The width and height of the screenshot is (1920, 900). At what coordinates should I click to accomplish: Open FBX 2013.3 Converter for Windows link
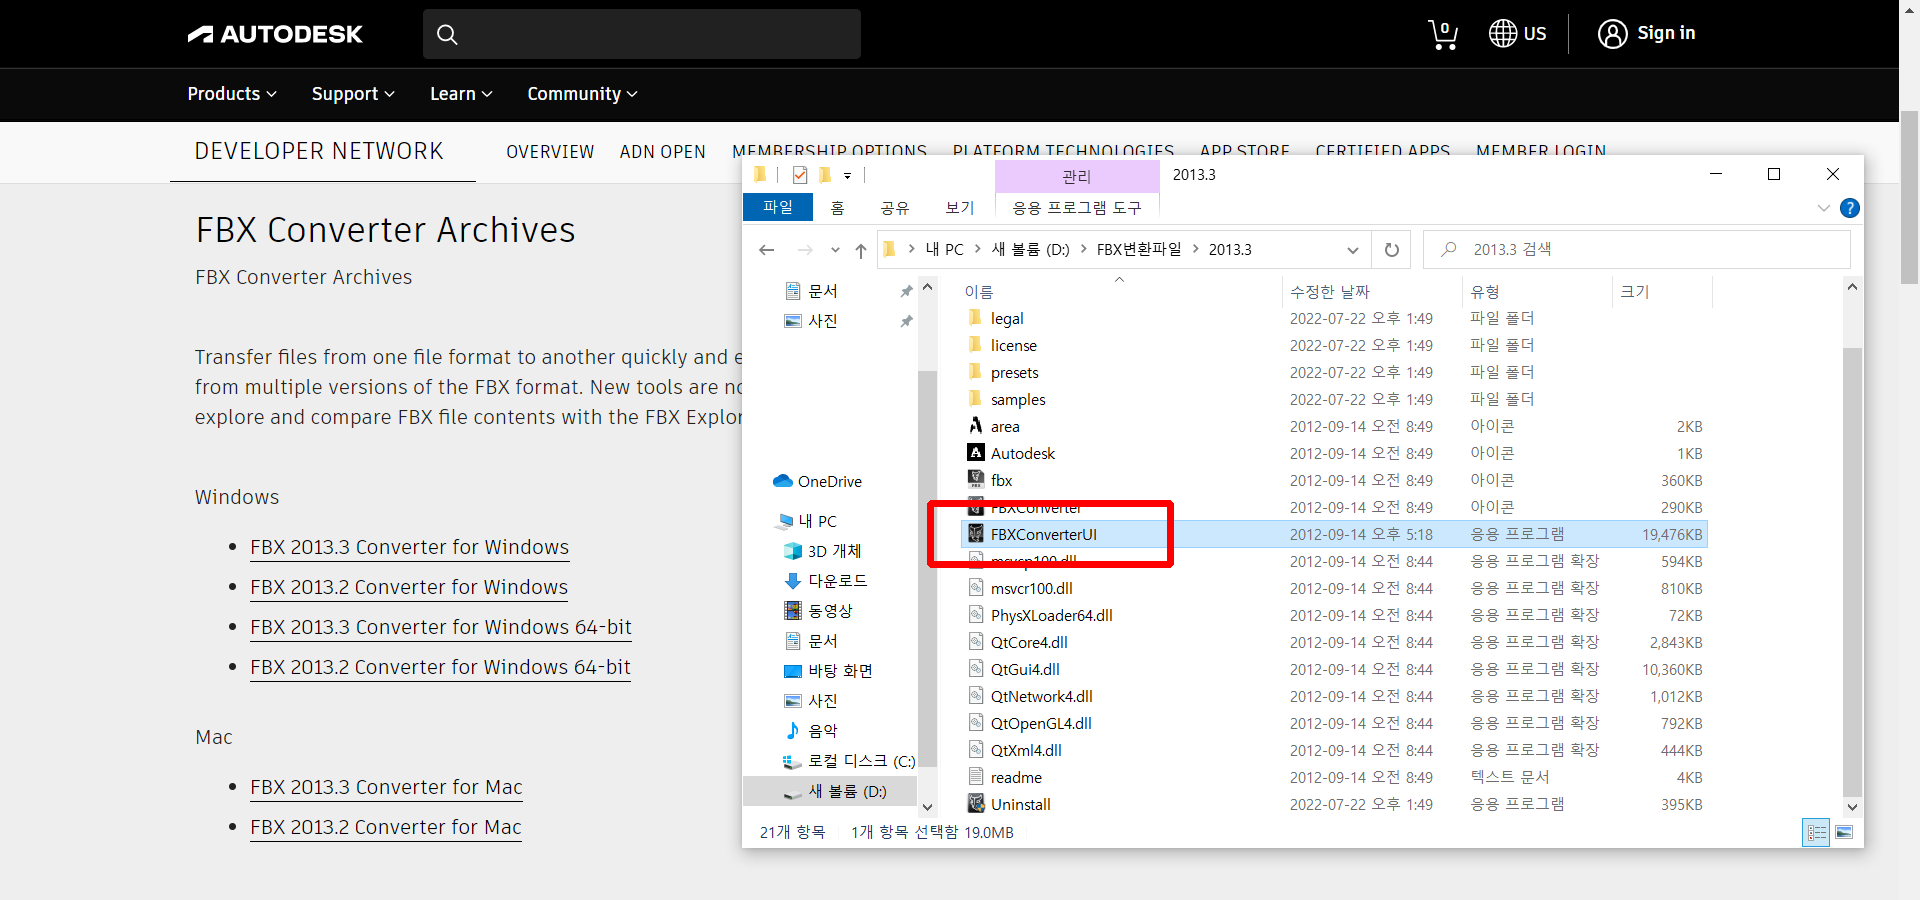(x=409, y=547)
